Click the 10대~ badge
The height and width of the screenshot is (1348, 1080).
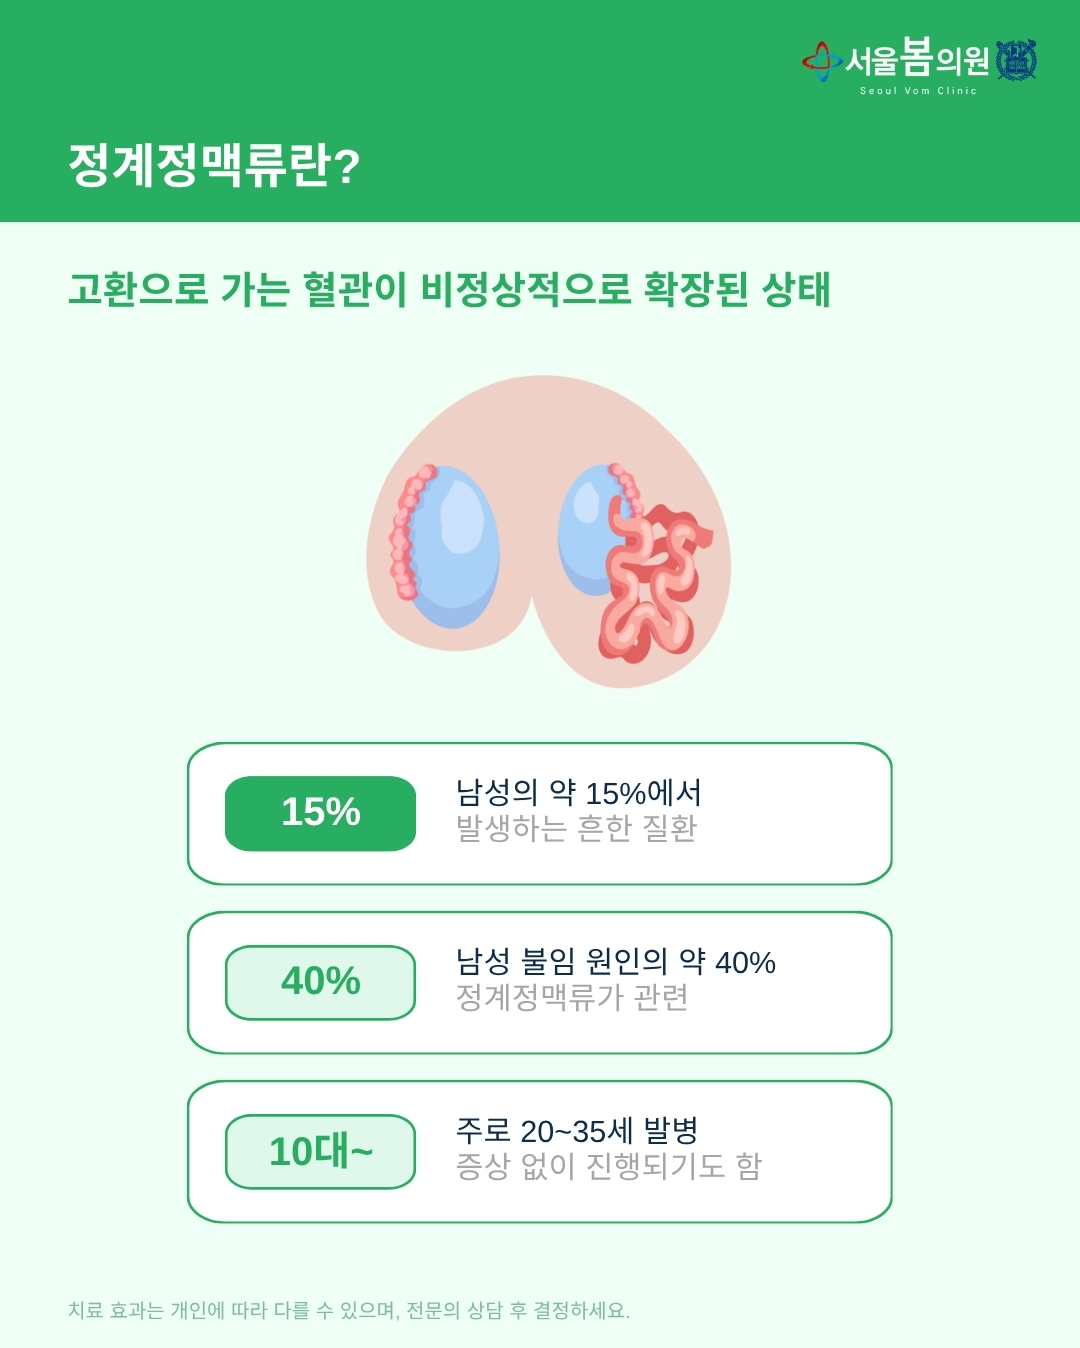[x=320, y=1151]
